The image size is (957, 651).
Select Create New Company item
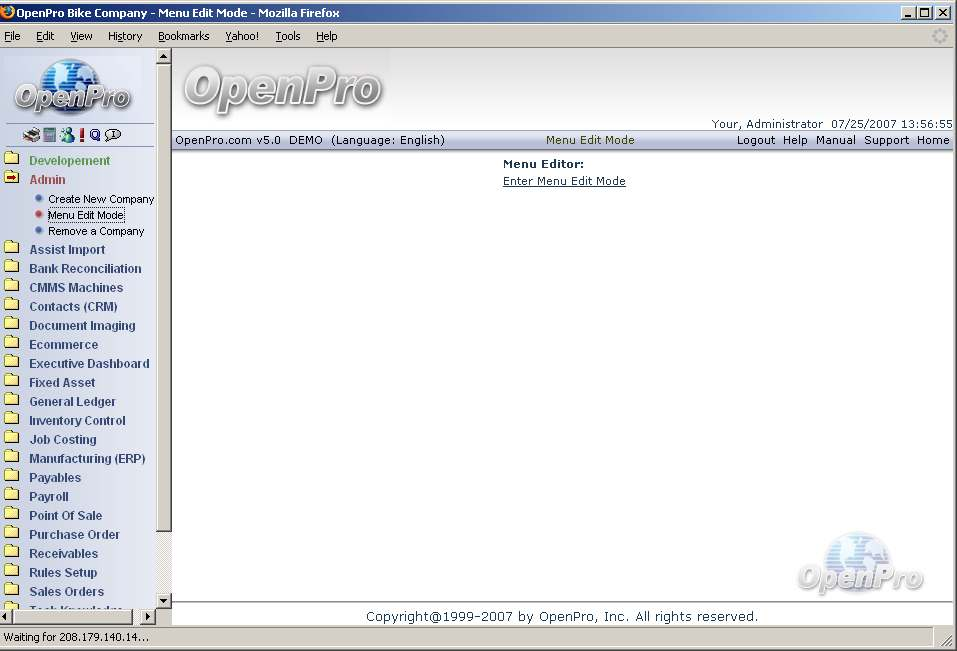click(101, 199)
